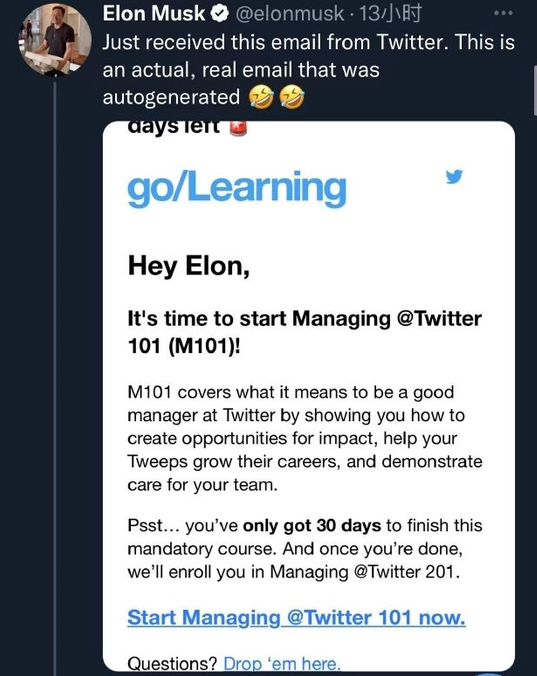The width and height of the screenshot is (537, 676).
Task: Click the Elon Musk display name
Action: 154,14
